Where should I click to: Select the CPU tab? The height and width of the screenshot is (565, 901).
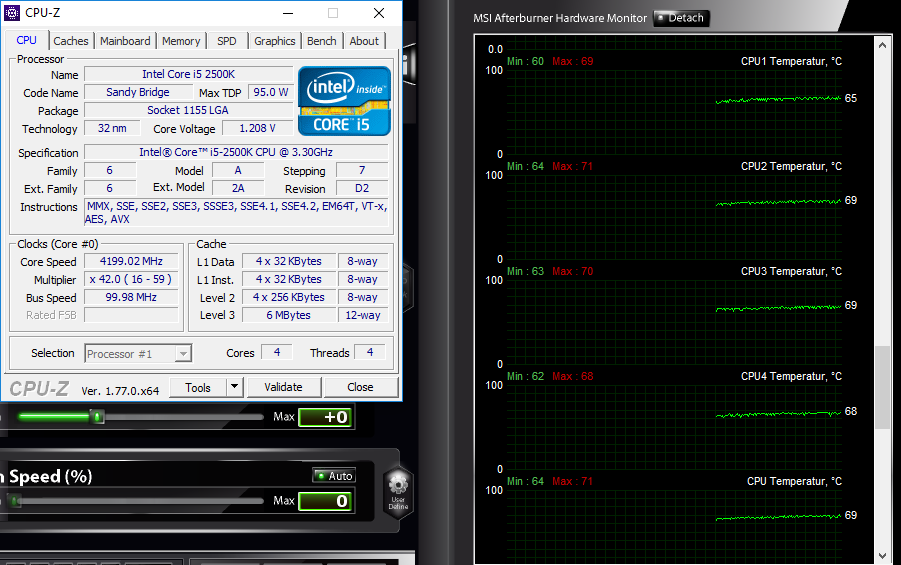(x=26, y=40)
